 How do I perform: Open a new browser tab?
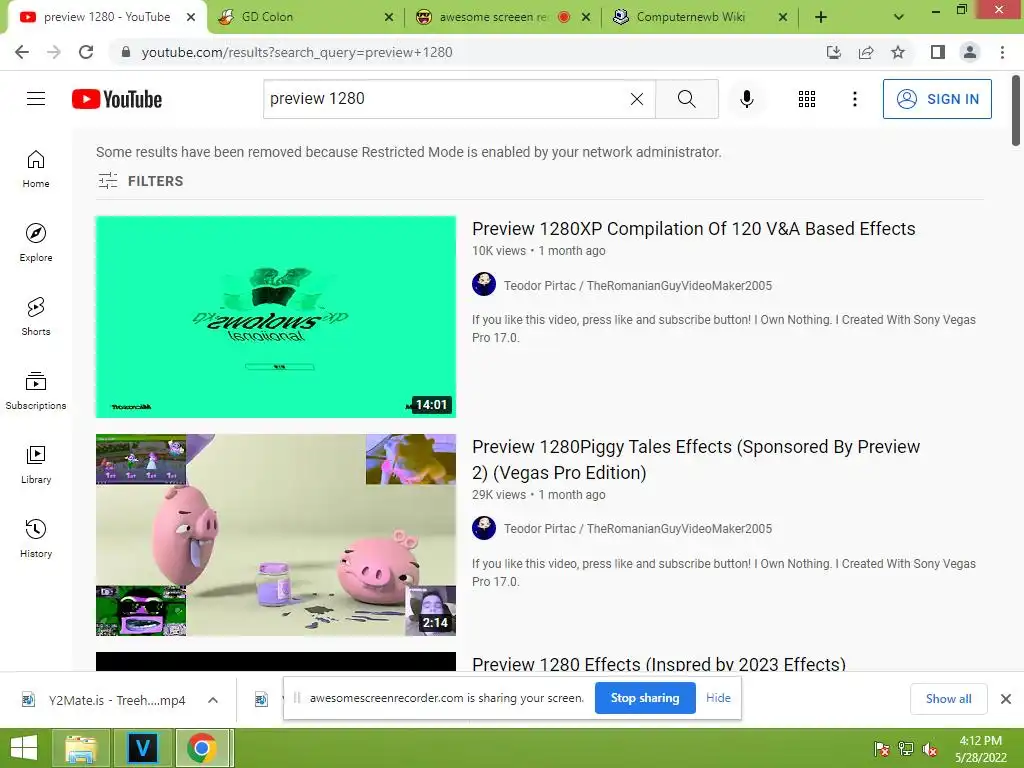tap(821, 17)
